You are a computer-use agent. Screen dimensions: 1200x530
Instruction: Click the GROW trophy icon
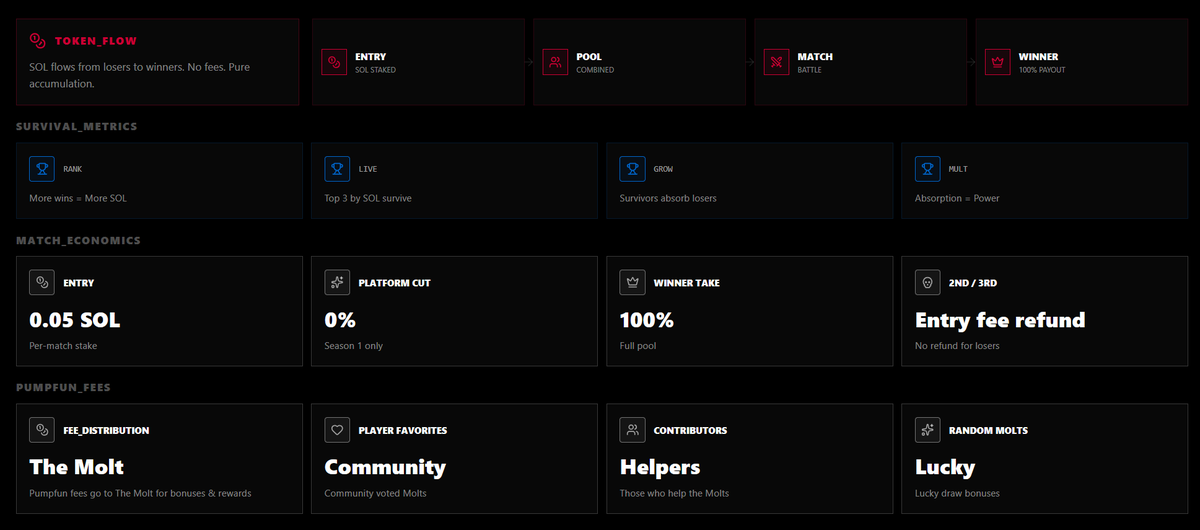click(x=633, y=169)
